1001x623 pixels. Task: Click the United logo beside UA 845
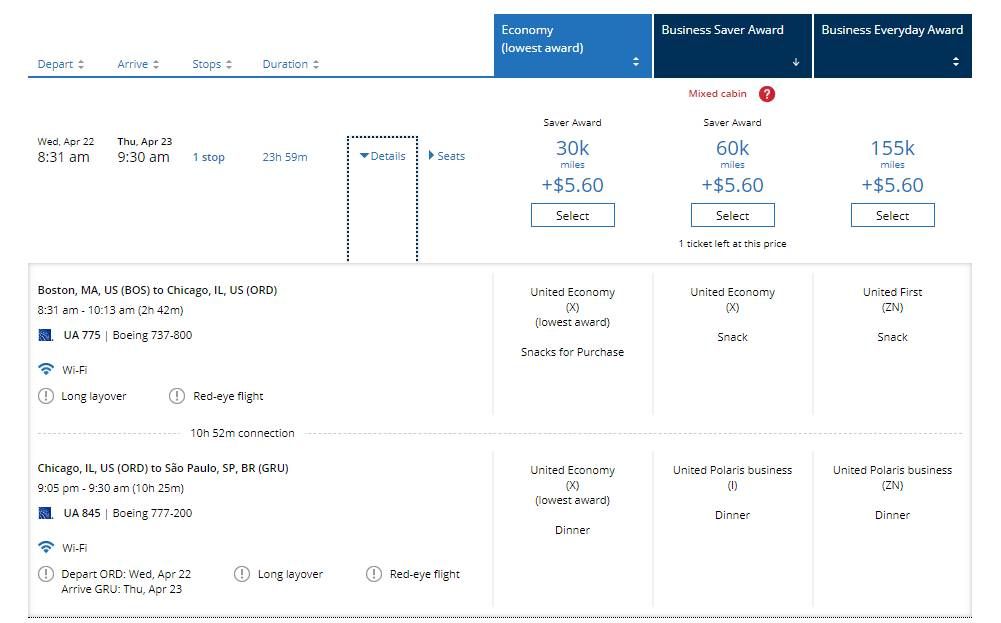(x=45, y=513)
